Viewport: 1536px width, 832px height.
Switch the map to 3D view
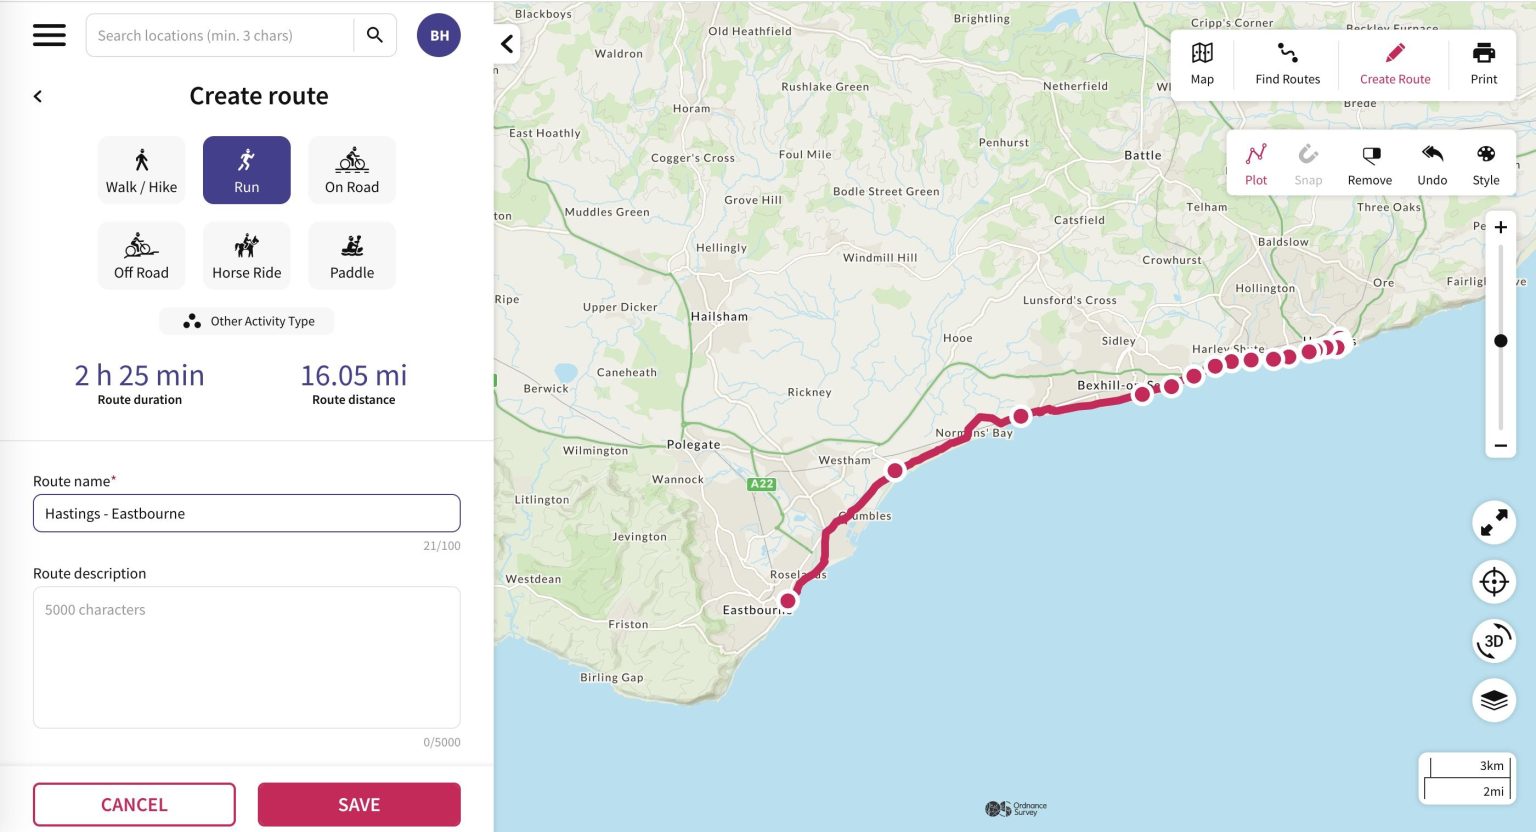[1493, 640]
